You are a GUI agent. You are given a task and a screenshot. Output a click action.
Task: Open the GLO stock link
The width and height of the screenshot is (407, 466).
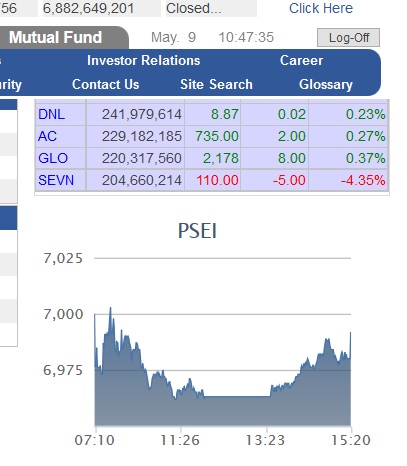pyautogui.click(x=53, y=158)
